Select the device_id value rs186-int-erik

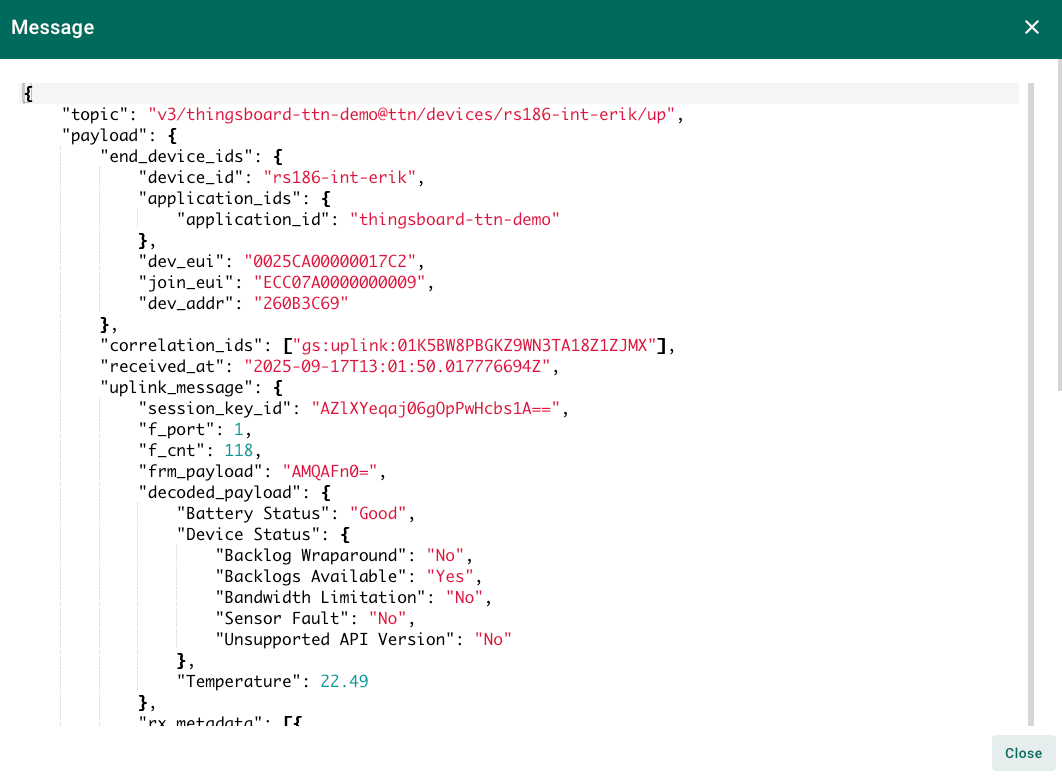coord(340,177)
